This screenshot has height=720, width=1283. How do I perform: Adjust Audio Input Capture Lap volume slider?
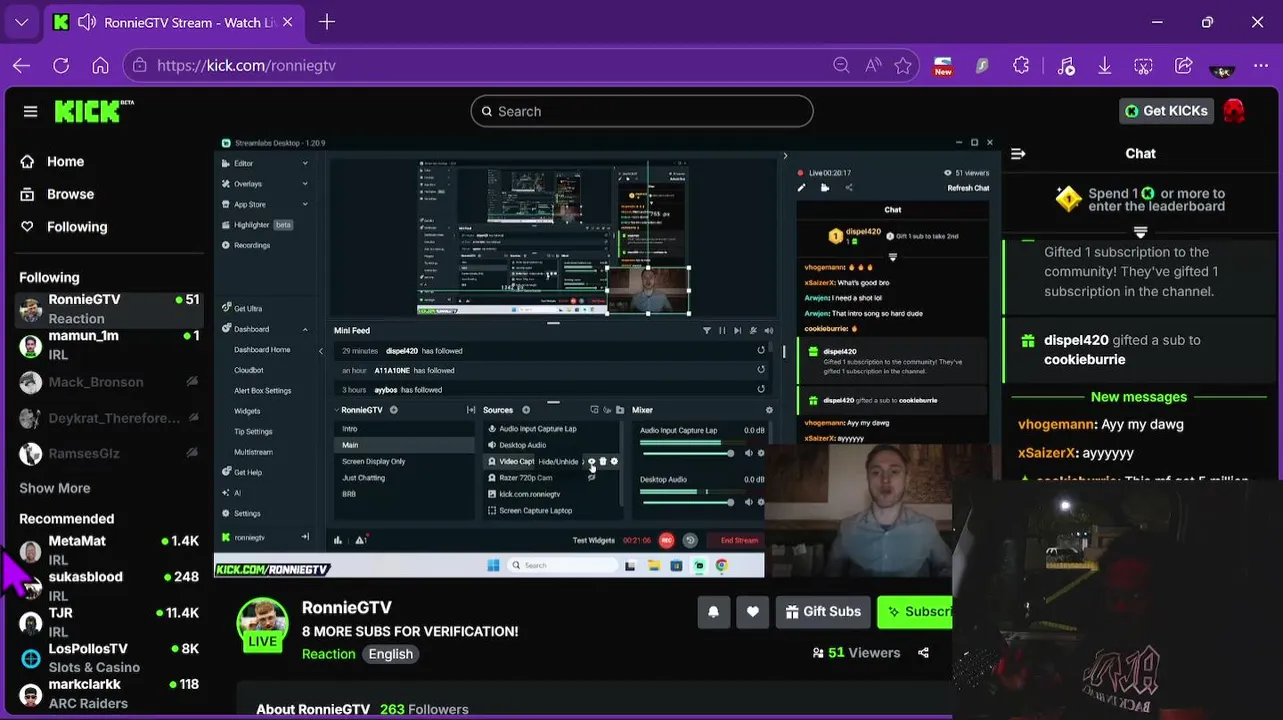pyautogui.click(x=687, y=453)
